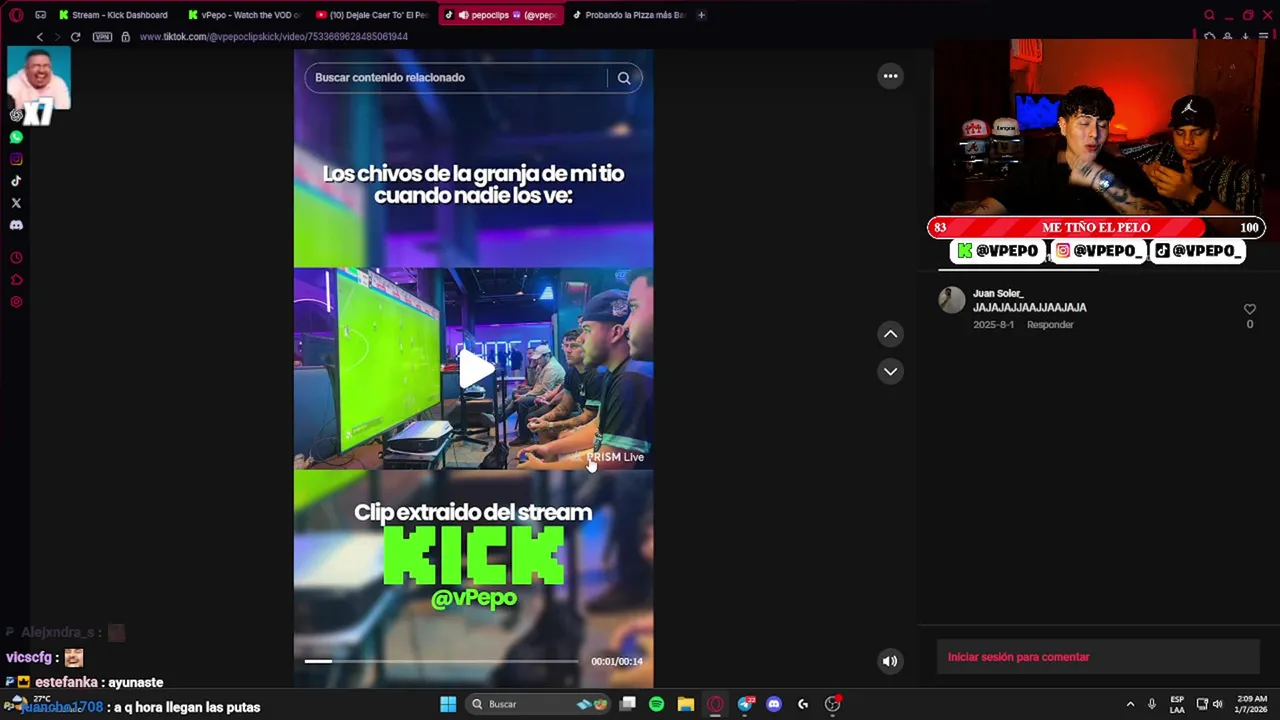Screen dimensions: 1280x720
Task: Go back with the browser back arrow
Action: click(40, 37)
